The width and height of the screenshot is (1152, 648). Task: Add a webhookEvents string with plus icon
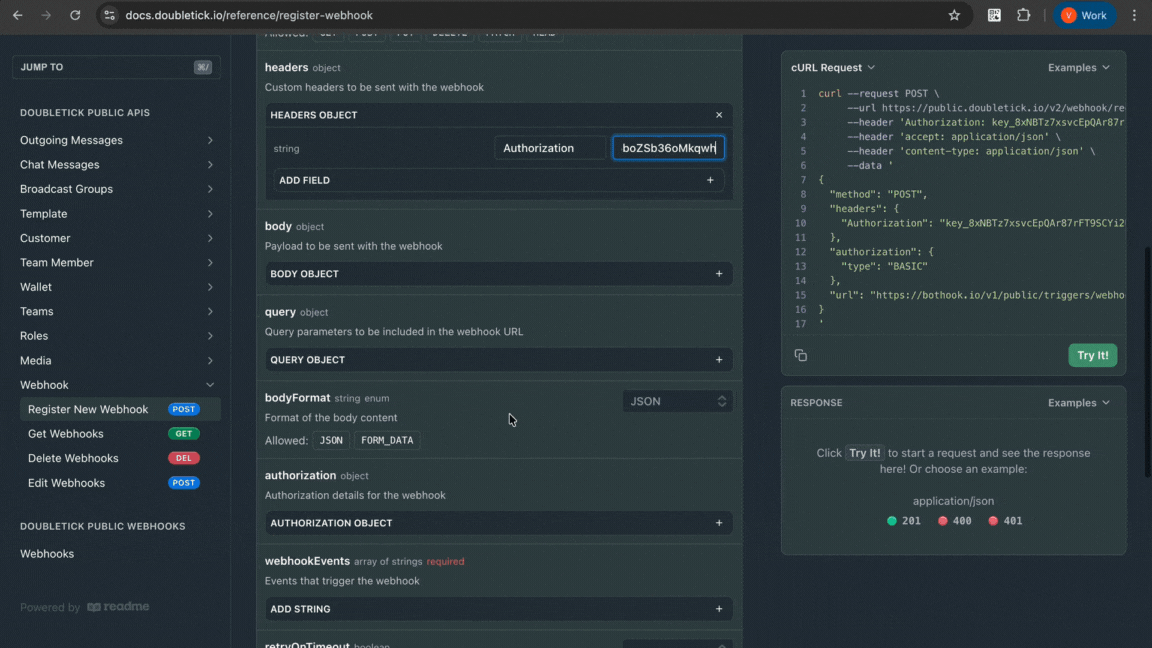(718, 609)
